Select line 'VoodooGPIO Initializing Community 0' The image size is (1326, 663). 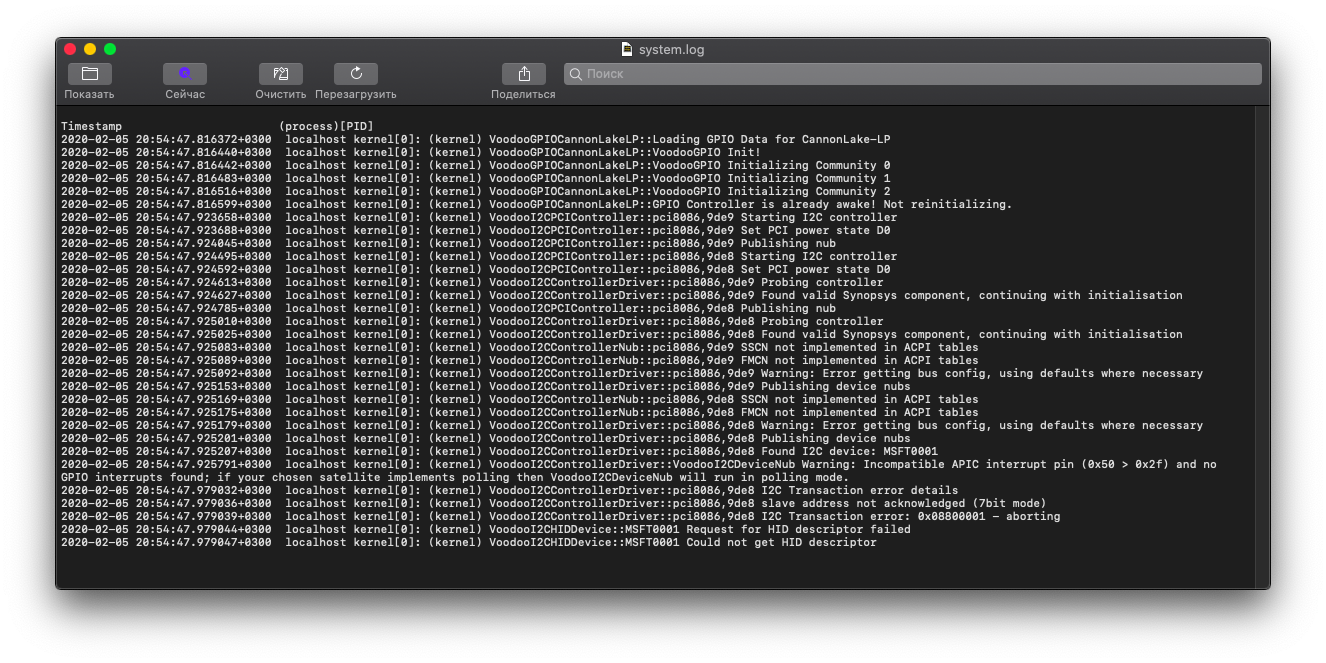(475, 165)
